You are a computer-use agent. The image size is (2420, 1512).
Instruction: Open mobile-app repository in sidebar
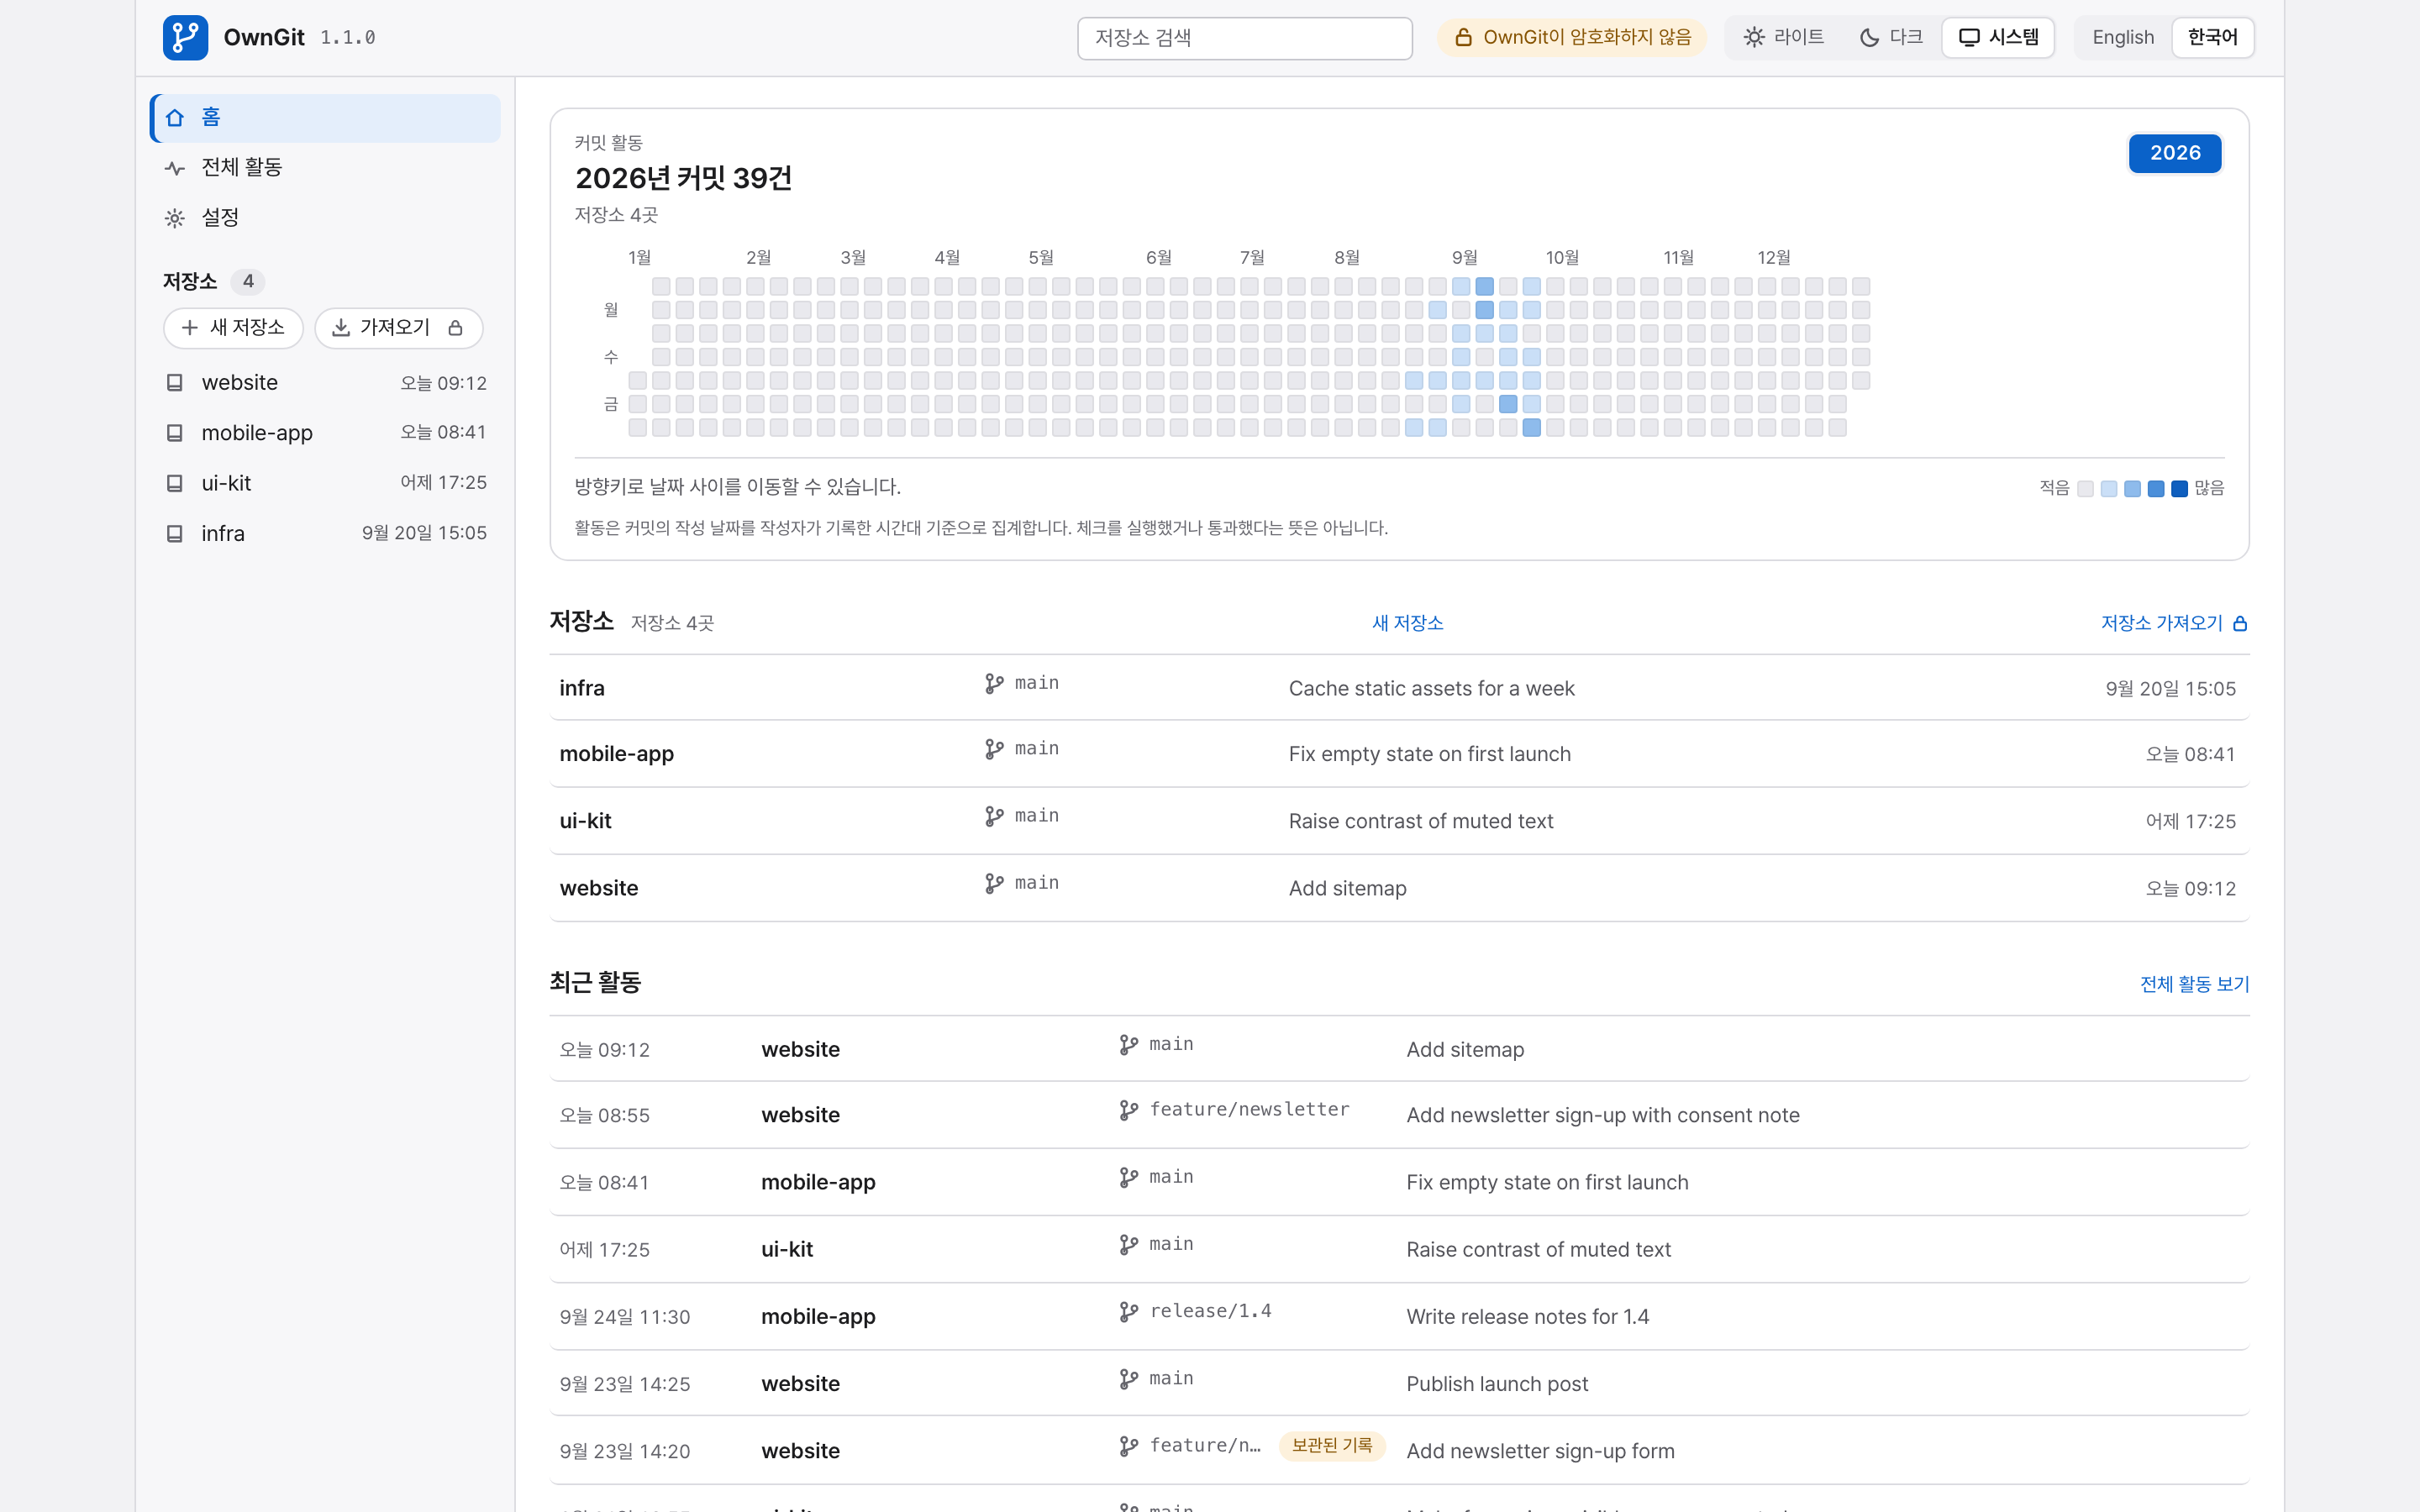click(x=326, y=433)
